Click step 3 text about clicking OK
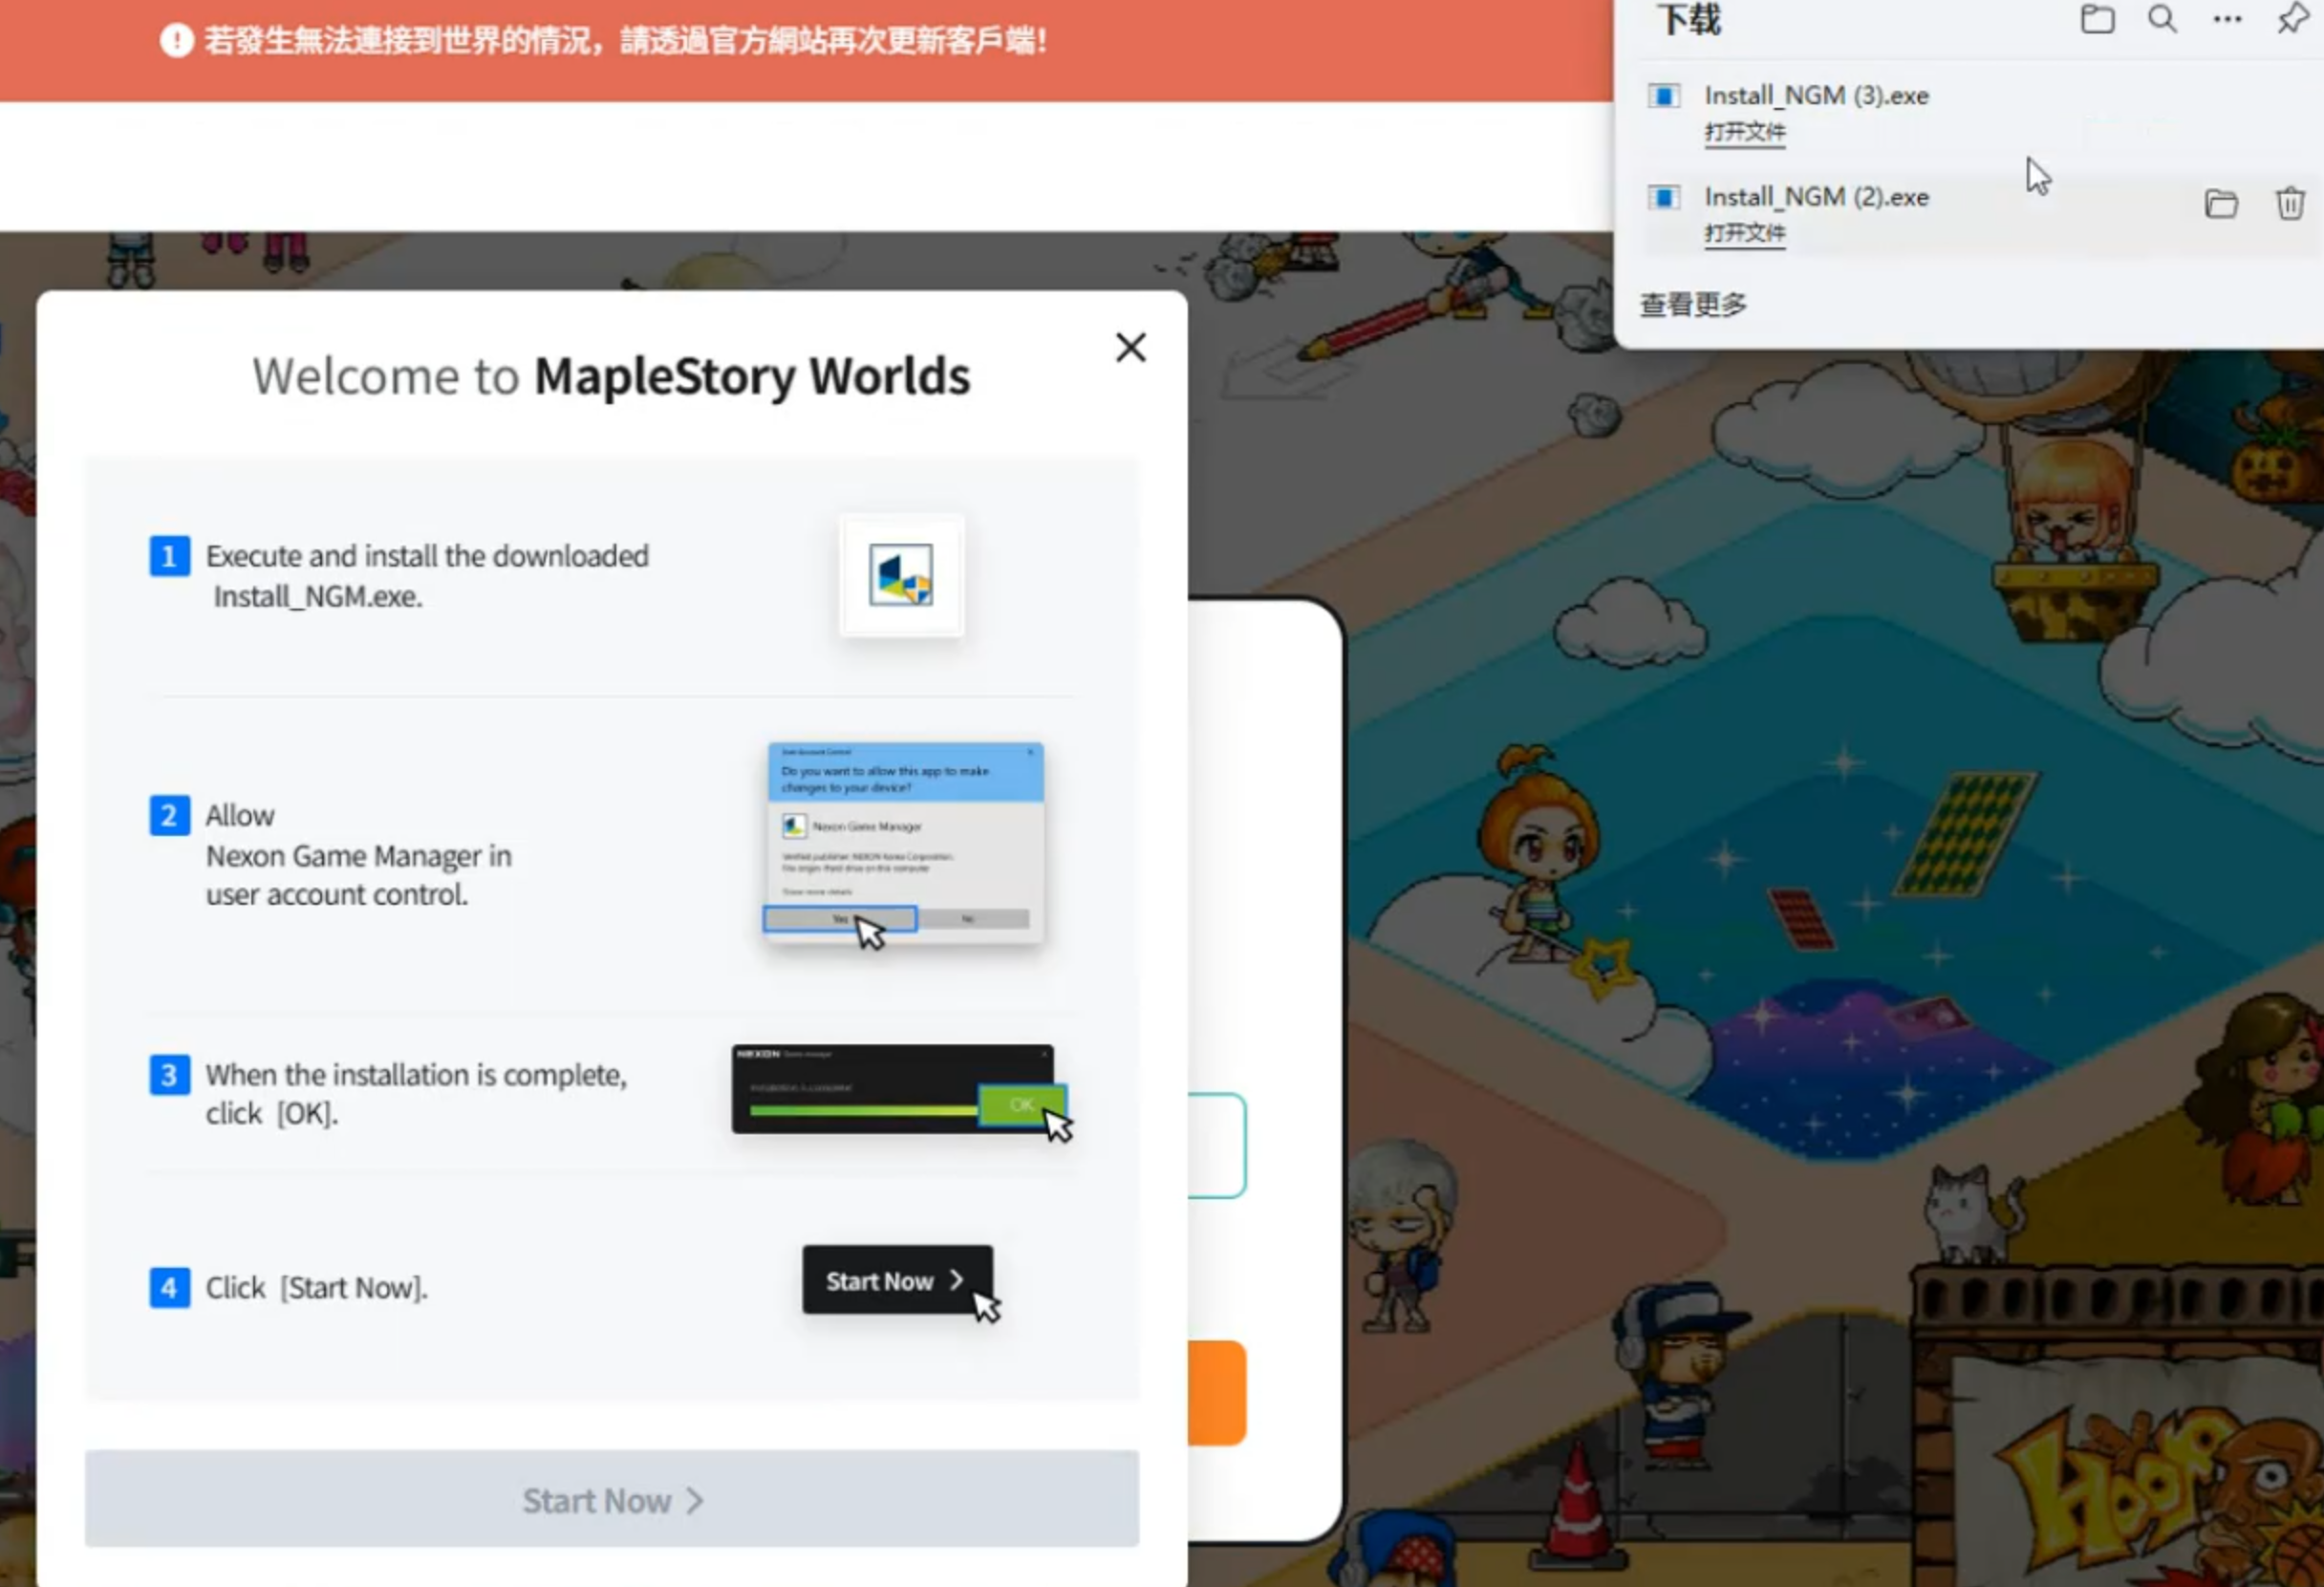This screenshot has height=1587, width=2324. point(416,1094)
